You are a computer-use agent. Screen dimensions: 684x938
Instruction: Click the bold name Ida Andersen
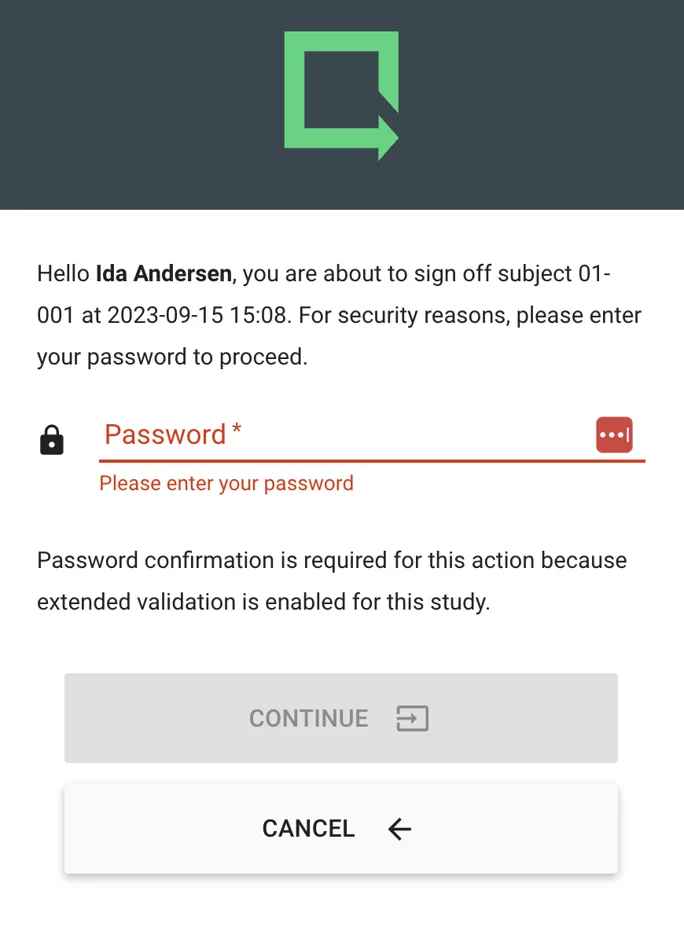coord(164,273)
